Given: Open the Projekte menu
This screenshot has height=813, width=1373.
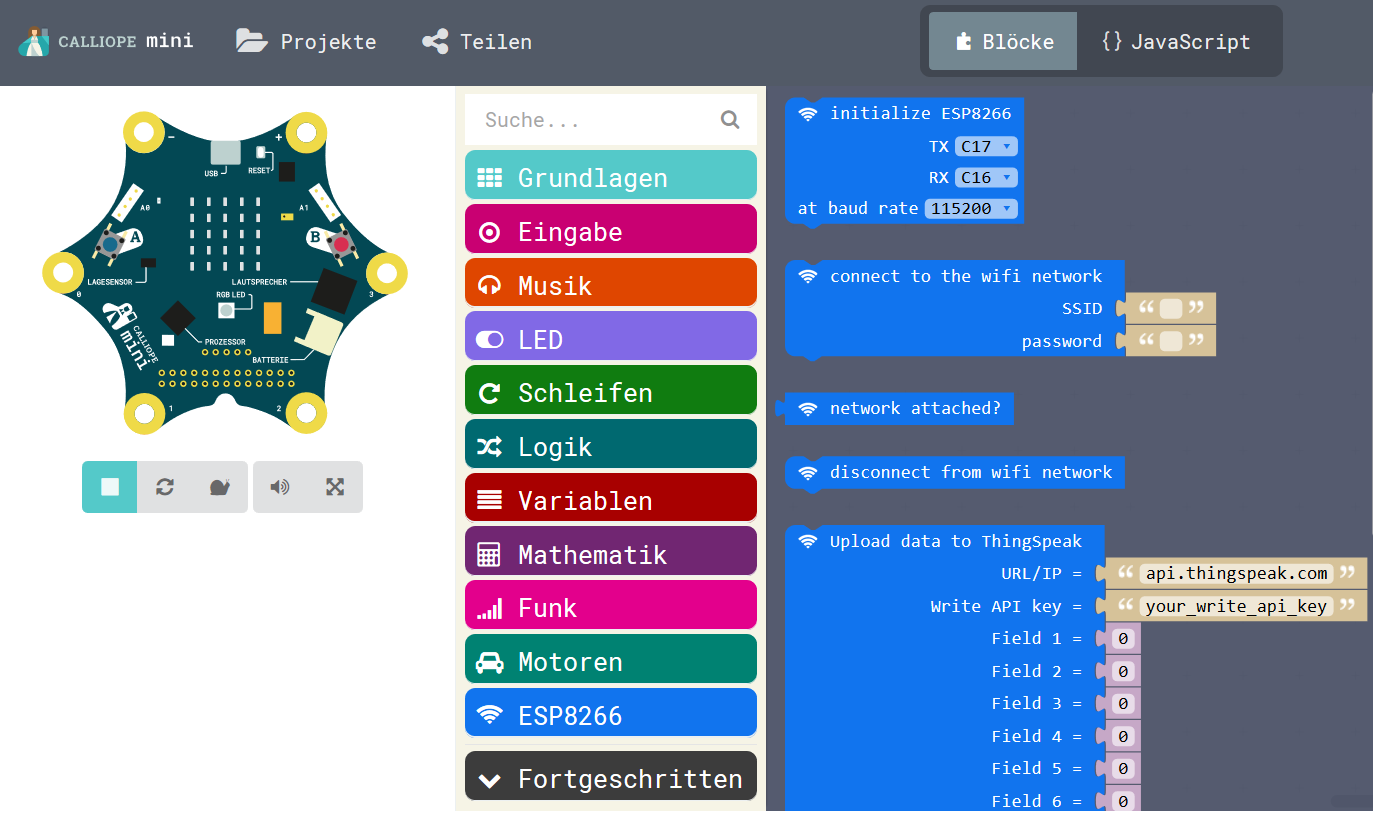Looking at the screenshot, I should pos(305,41).
